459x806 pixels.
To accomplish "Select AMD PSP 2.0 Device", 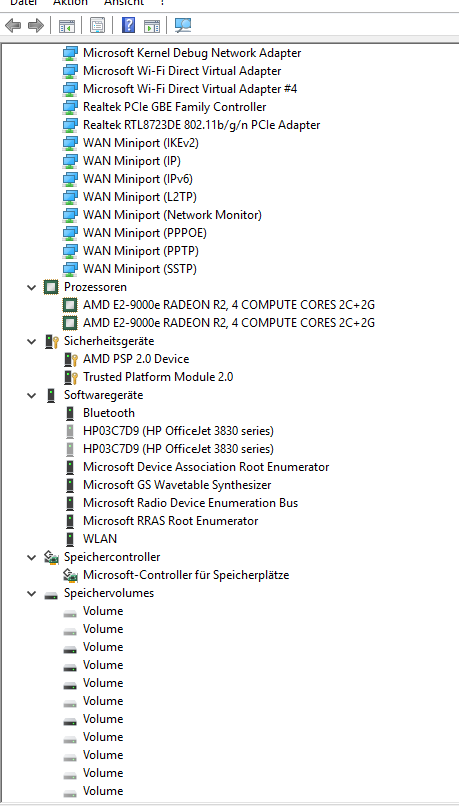I will (x=136, y=359).
